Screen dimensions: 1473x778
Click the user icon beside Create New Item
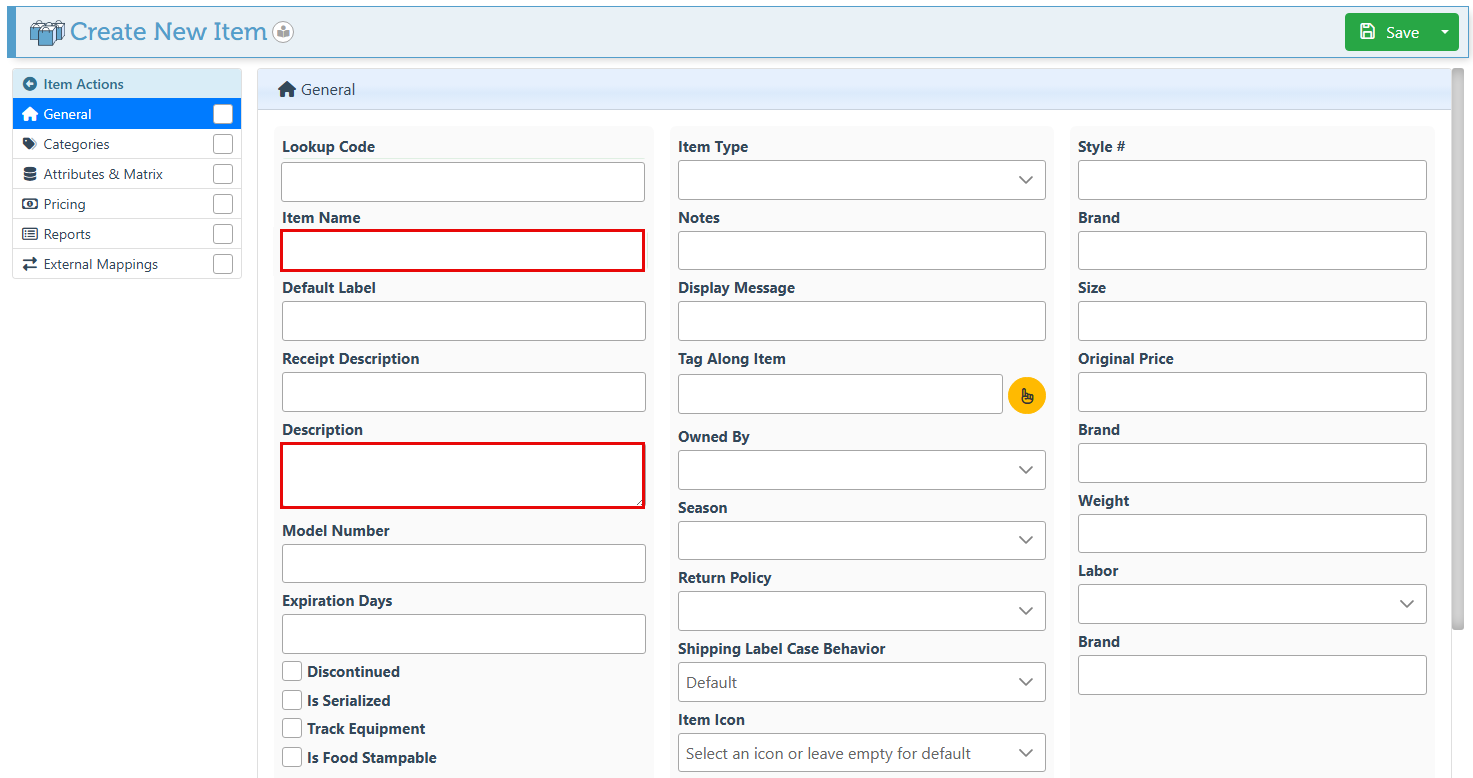click(284, 32)
